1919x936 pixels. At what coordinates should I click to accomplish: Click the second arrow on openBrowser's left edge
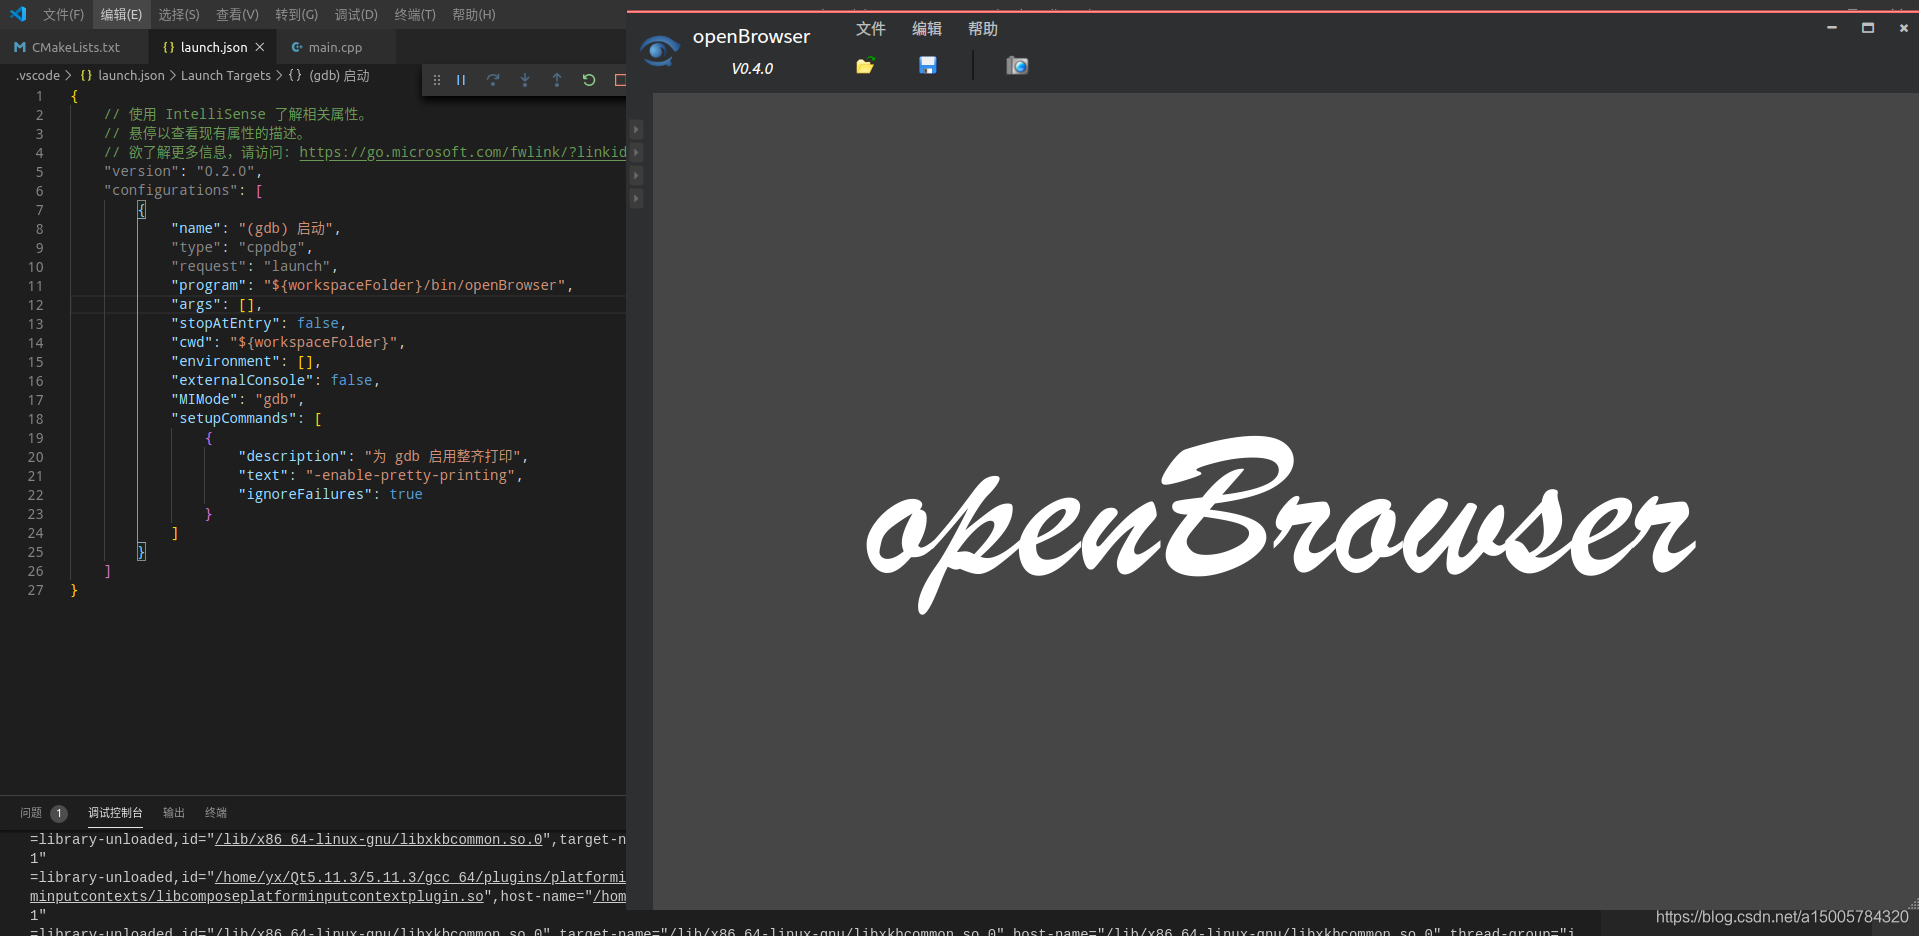pos(636,152)
